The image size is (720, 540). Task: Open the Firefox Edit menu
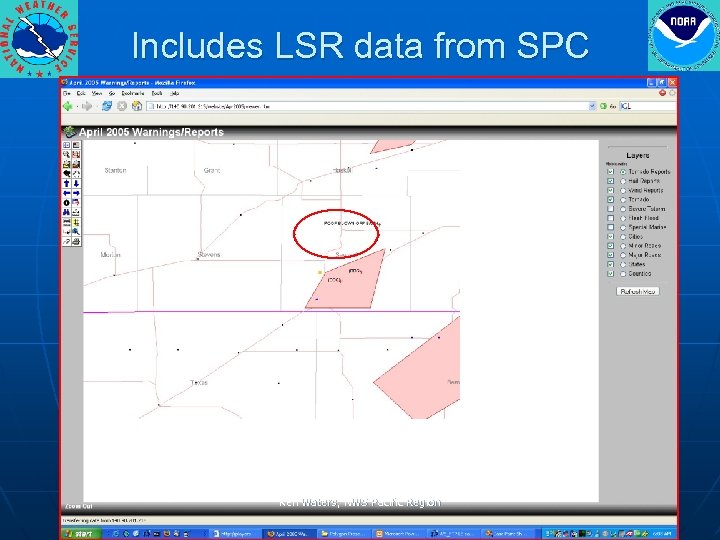(81, 93)
